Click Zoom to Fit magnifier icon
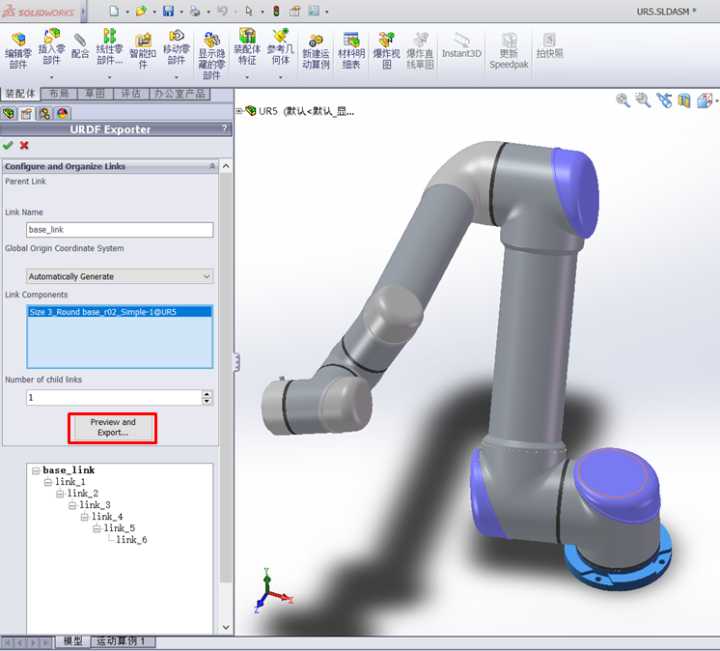This screenshot has width=720, height=651. click(623, 100)
